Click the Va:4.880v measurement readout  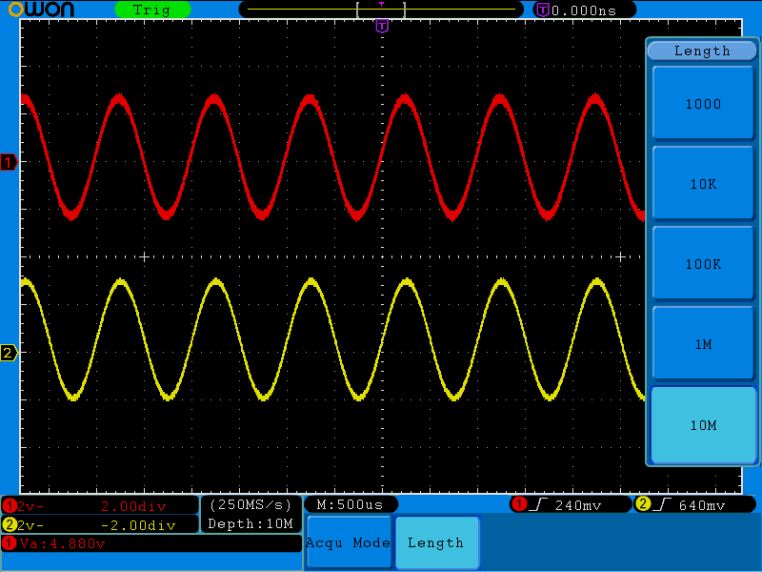[x=151, y=543]
